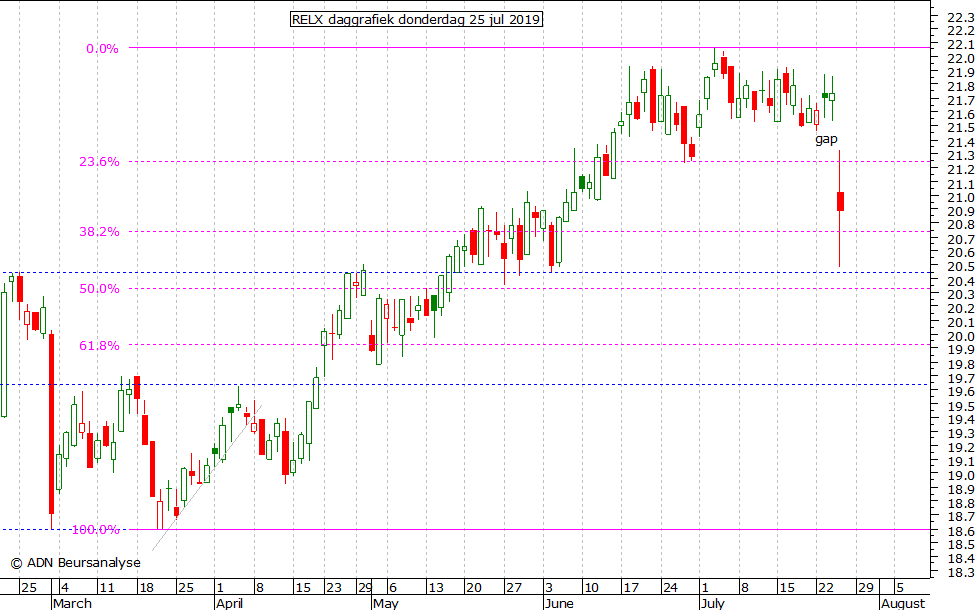
Task: Click the chart title 'RELX daggrafiek donderdag 25 jul 2019'
Action: coord(416,19)
